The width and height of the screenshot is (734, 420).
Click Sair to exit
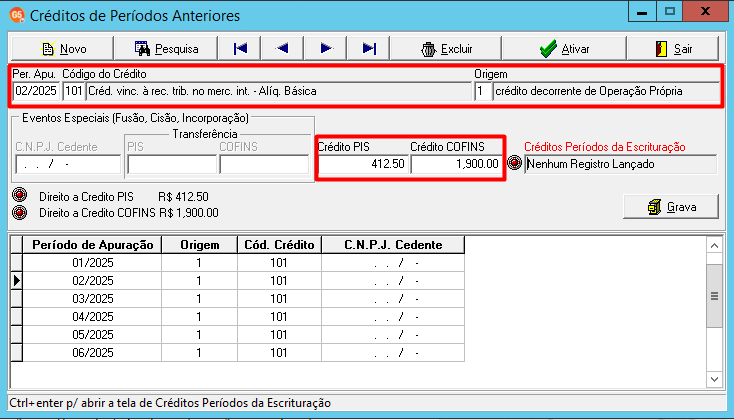coord(673,49)
